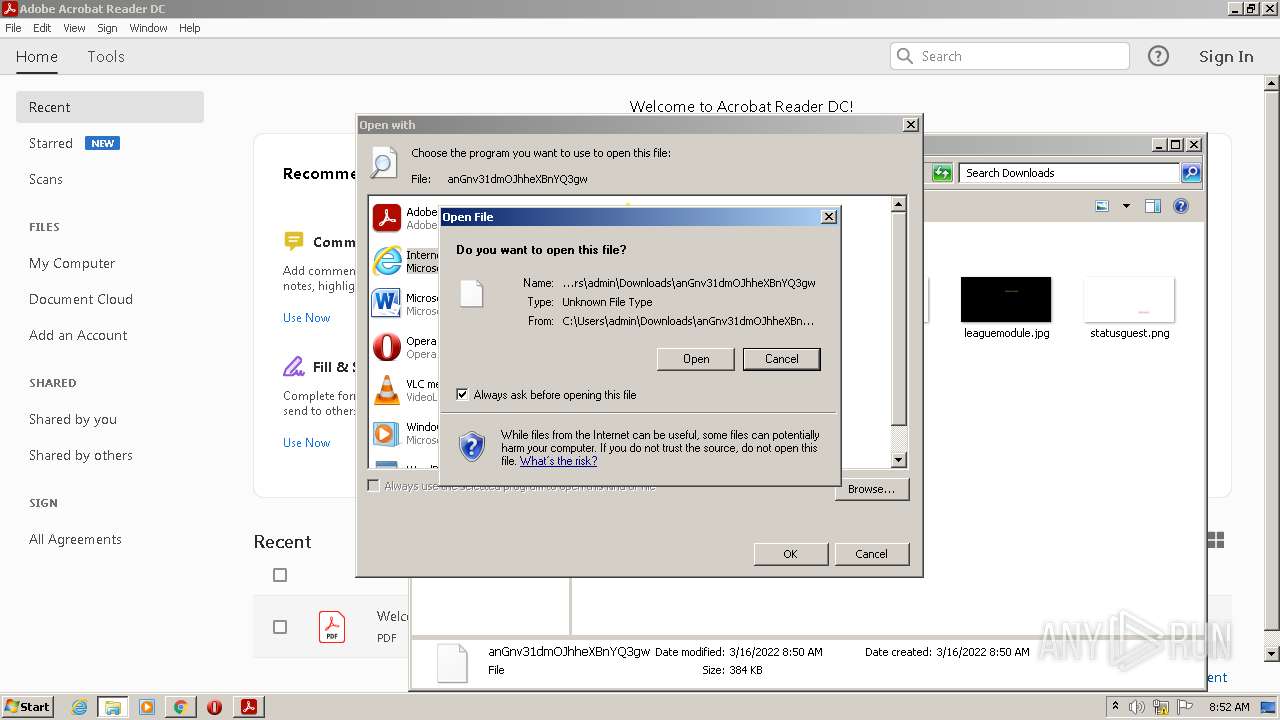The height and width of the screenshot is (720, 1280).
Task: Click OK in the Open with dialog
Action: 790,554
